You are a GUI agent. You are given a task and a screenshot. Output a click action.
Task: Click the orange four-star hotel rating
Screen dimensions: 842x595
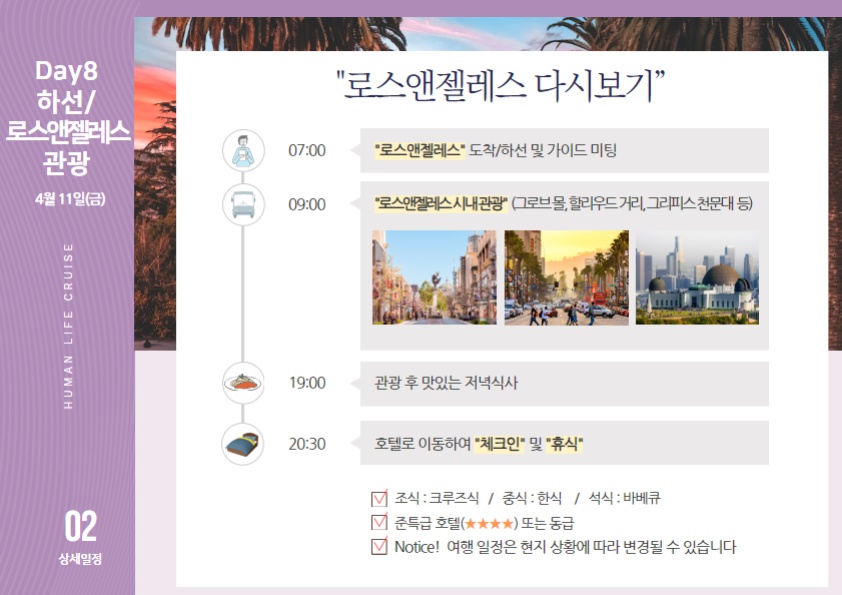489,523
